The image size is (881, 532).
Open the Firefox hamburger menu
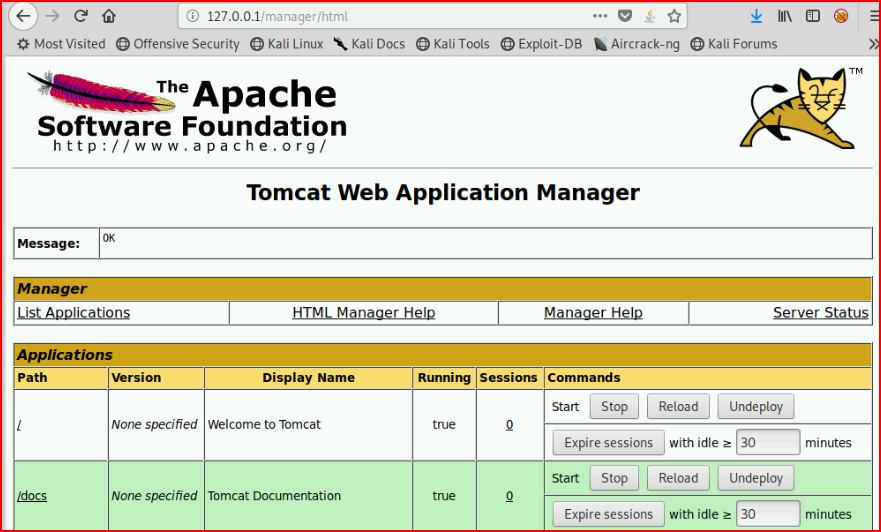[874, 16]
